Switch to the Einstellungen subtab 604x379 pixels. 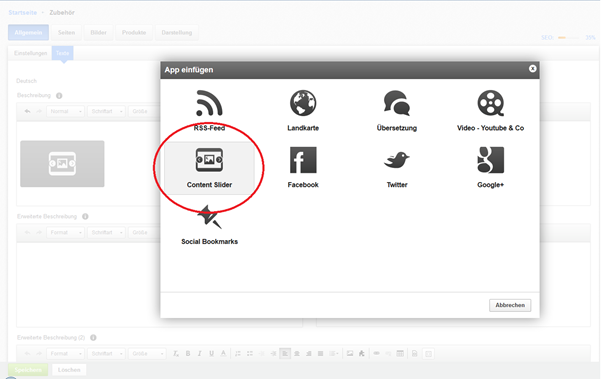tap(30, 53)
